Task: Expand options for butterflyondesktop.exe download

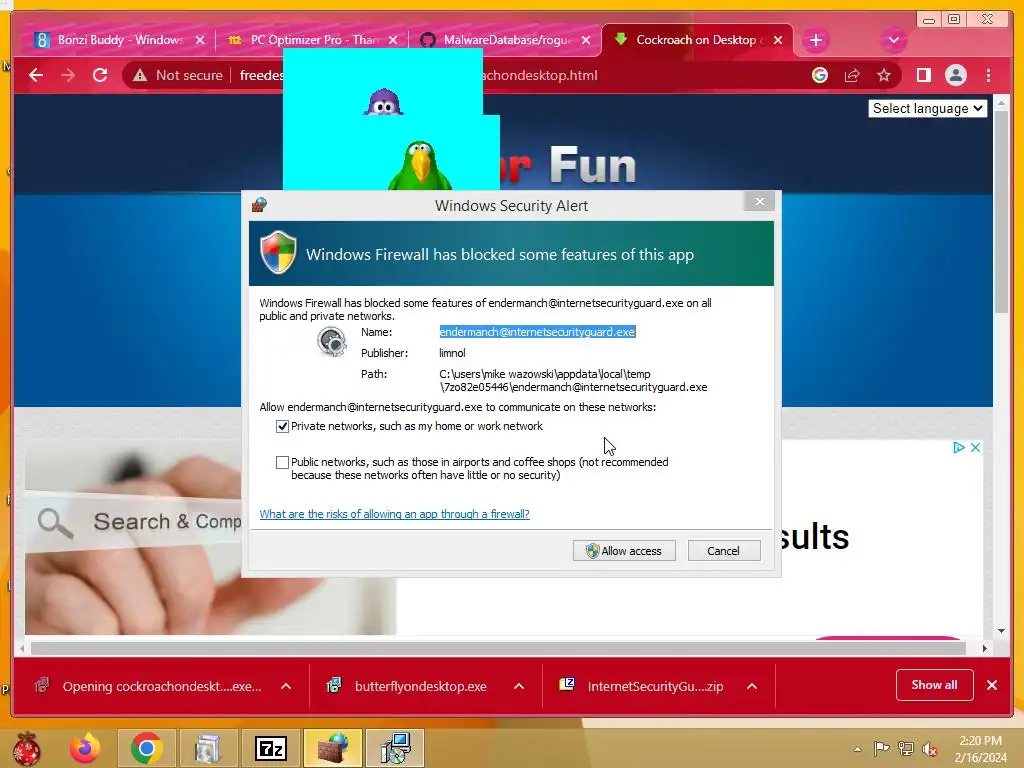Action: [x=519, y=686]
